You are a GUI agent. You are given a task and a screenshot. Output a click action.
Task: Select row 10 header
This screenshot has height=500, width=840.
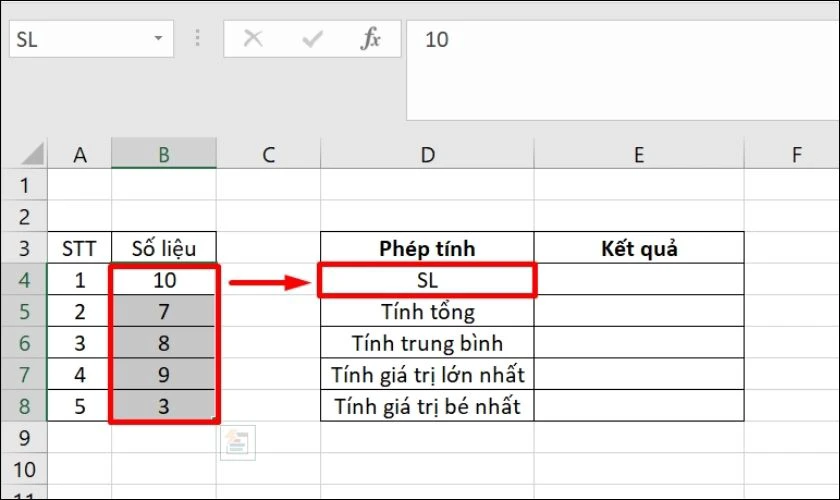(24, 469)
